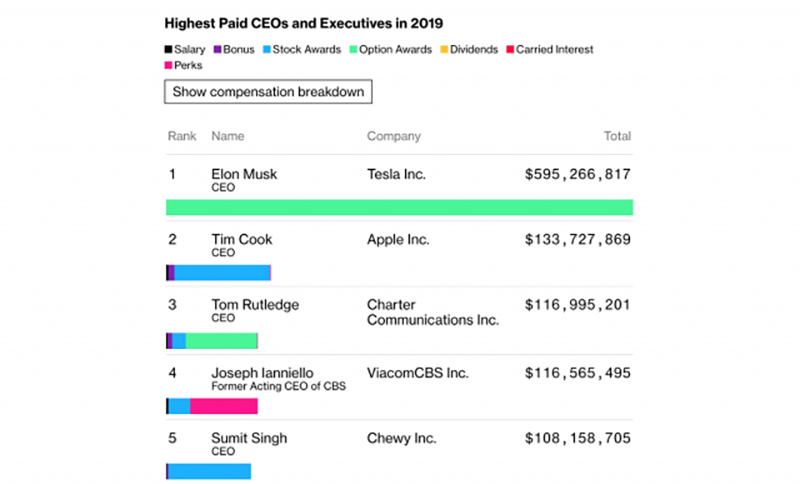Click the green Option Awards legend swatch
This screenshot has width=800, height=484.
click(353, 50)
